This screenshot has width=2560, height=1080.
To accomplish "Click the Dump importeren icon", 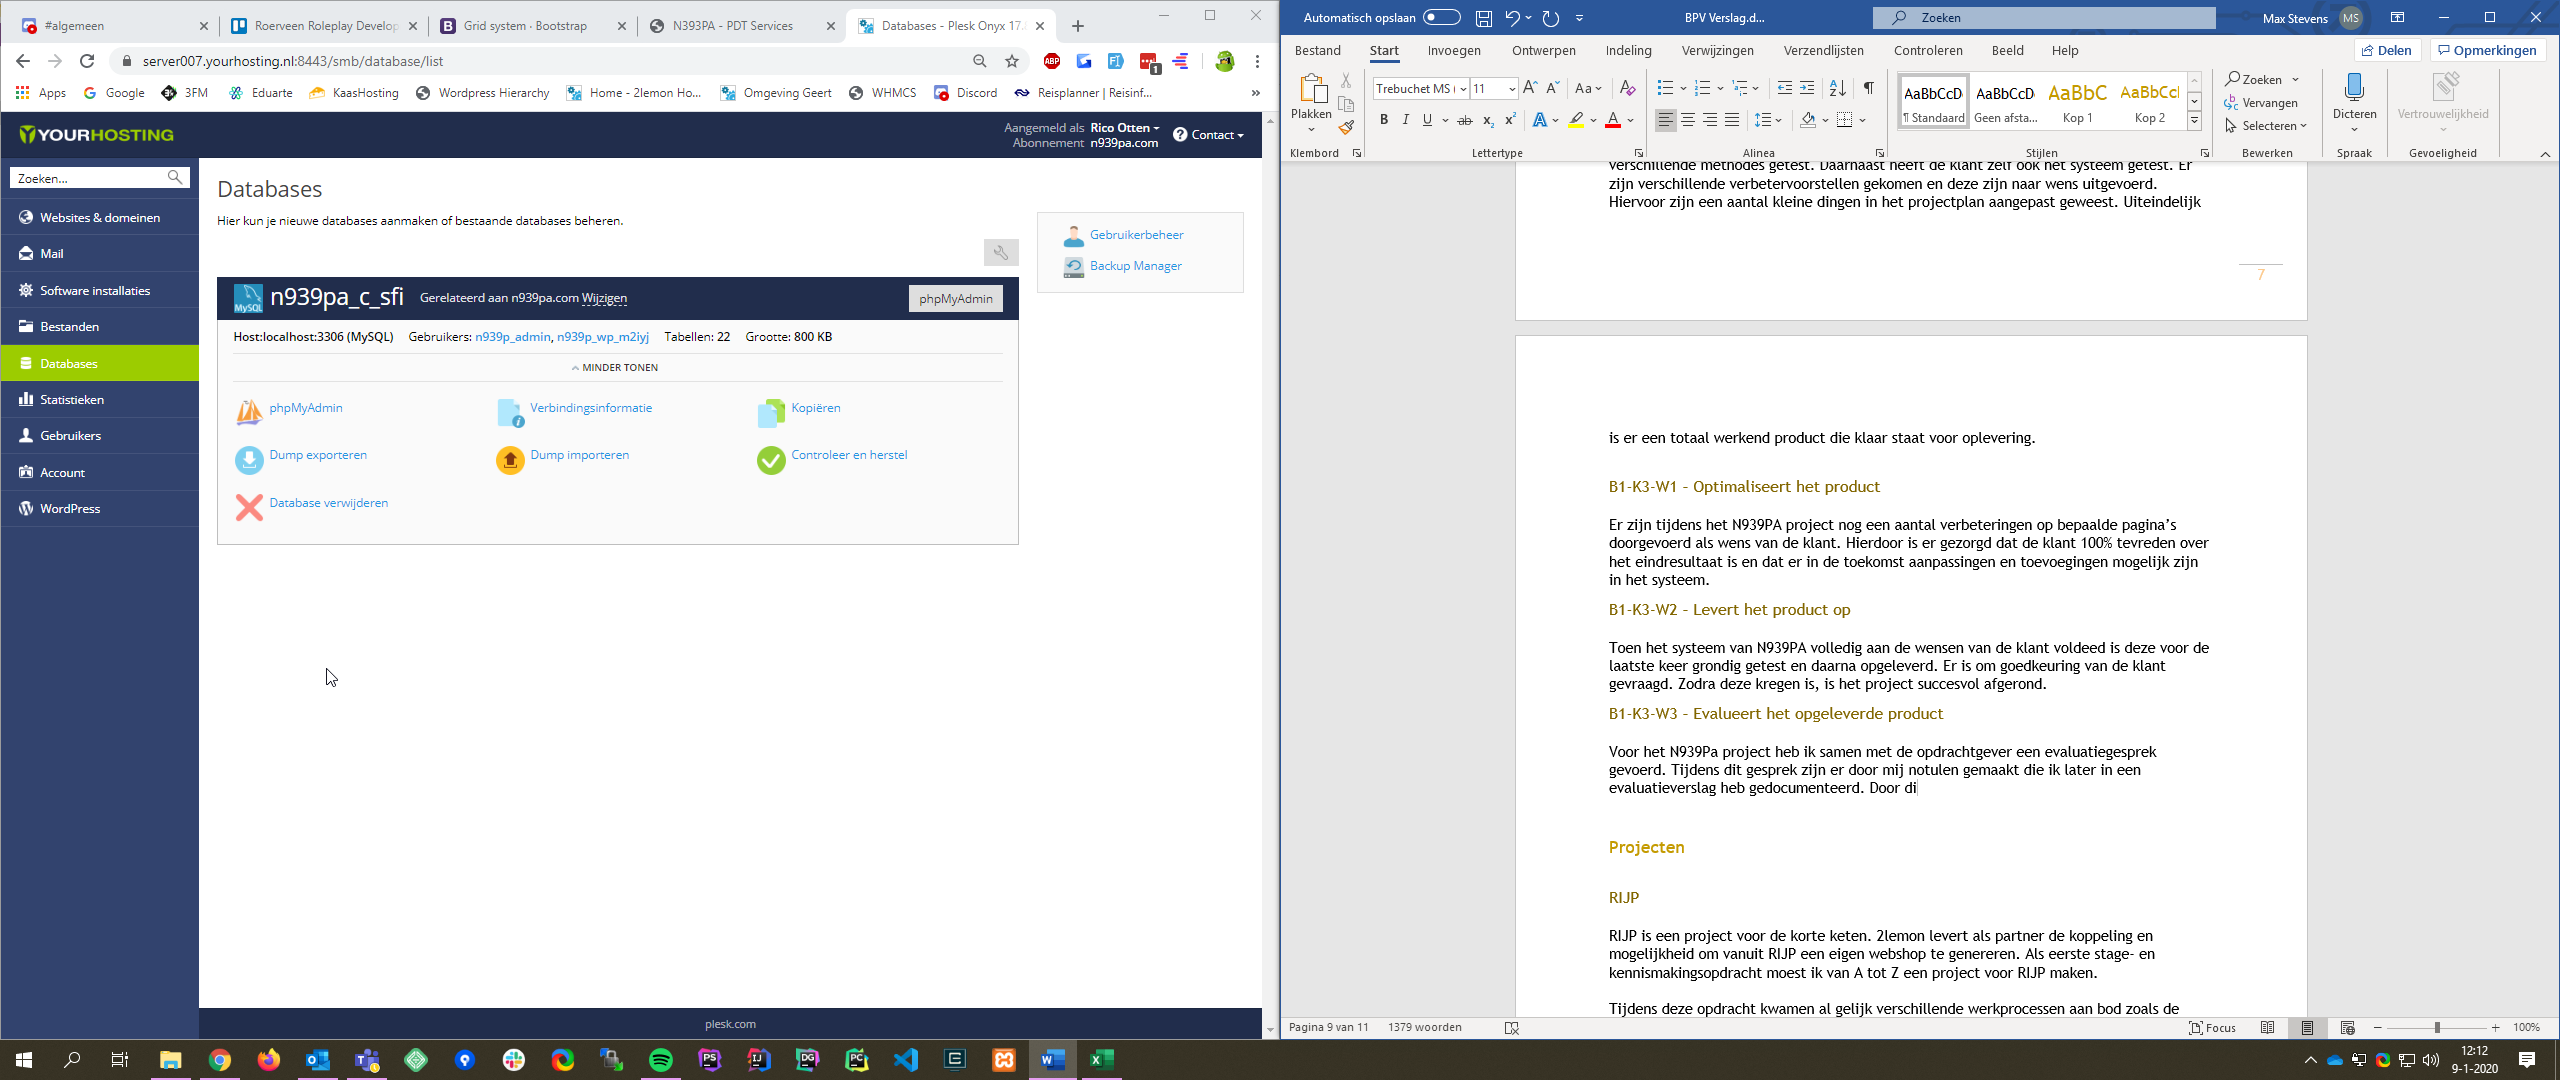I will point(510,460).
